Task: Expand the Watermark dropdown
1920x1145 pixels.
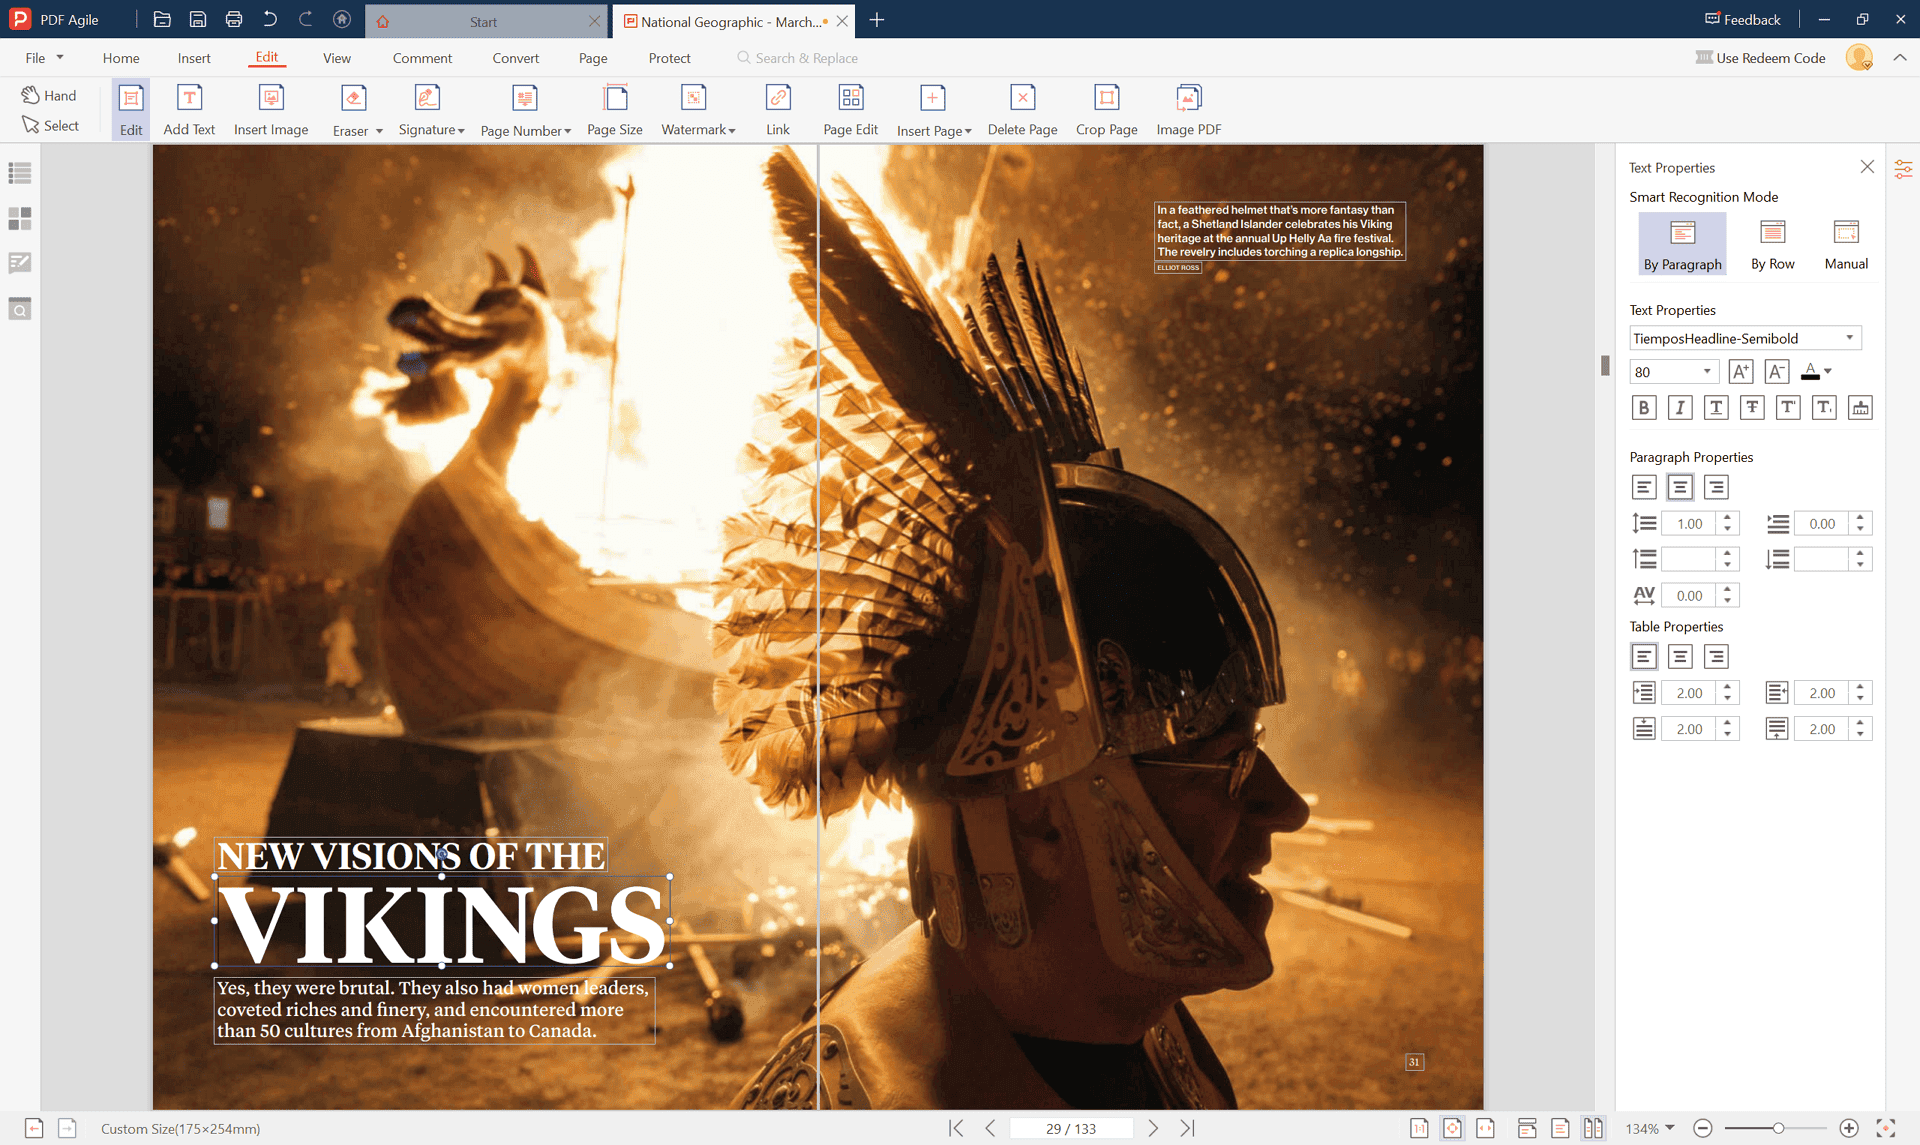Action: [x=732, y=131]
